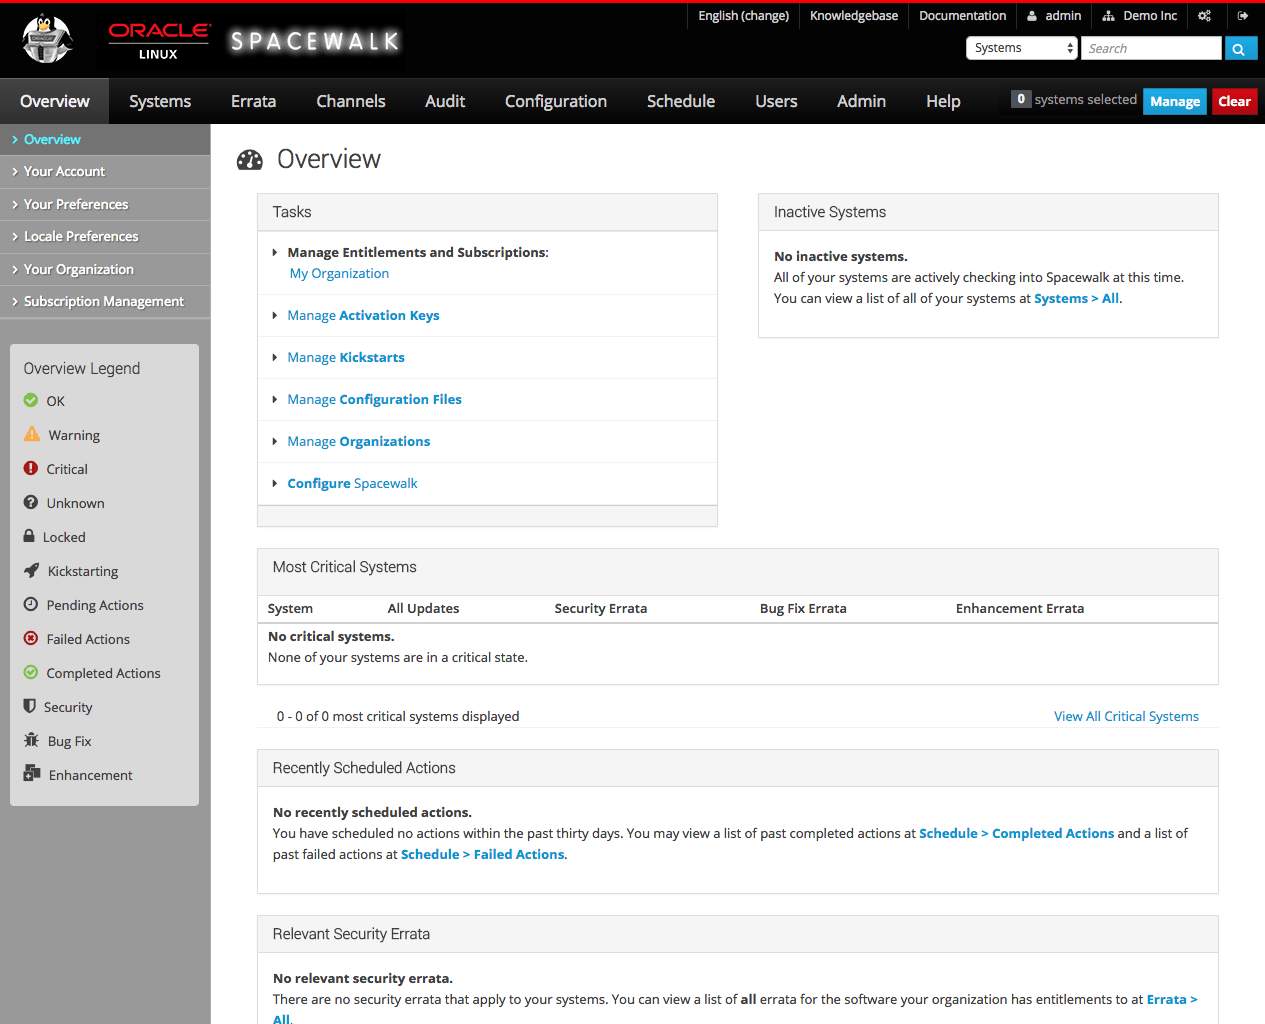This screenshot has height=1024, width=1265.
Task: Click the Spacewalk penguin logo icon
Action: click(x=47, y=40)
